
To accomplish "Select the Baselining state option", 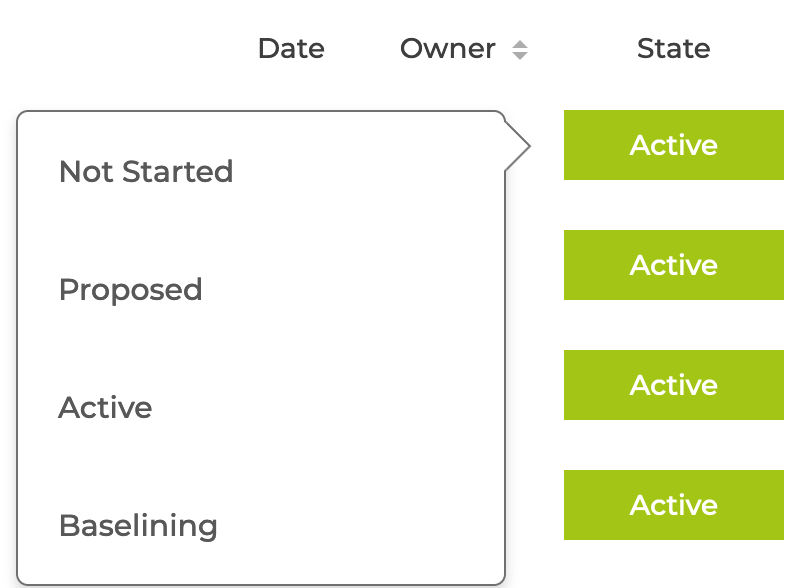I will point(261,526).
